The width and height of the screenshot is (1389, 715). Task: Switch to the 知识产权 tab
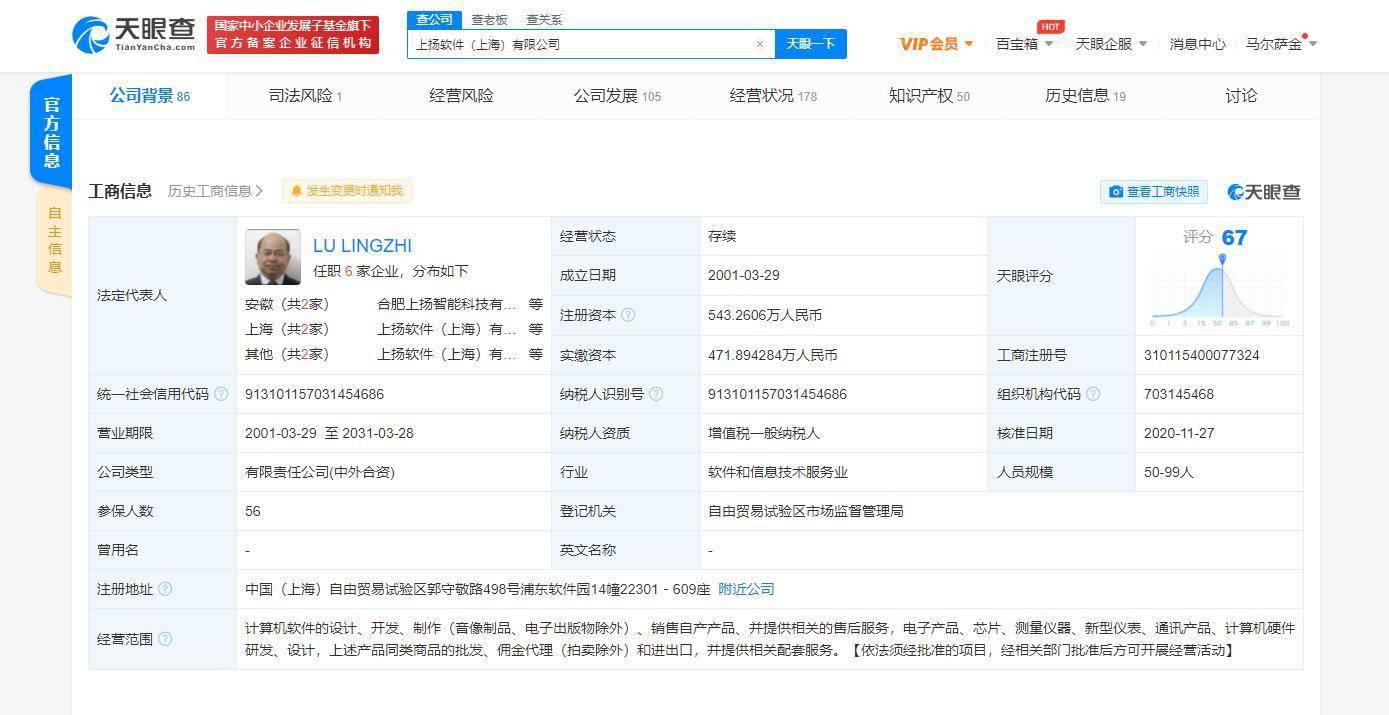pyautogui.click(x=929, y=96)
